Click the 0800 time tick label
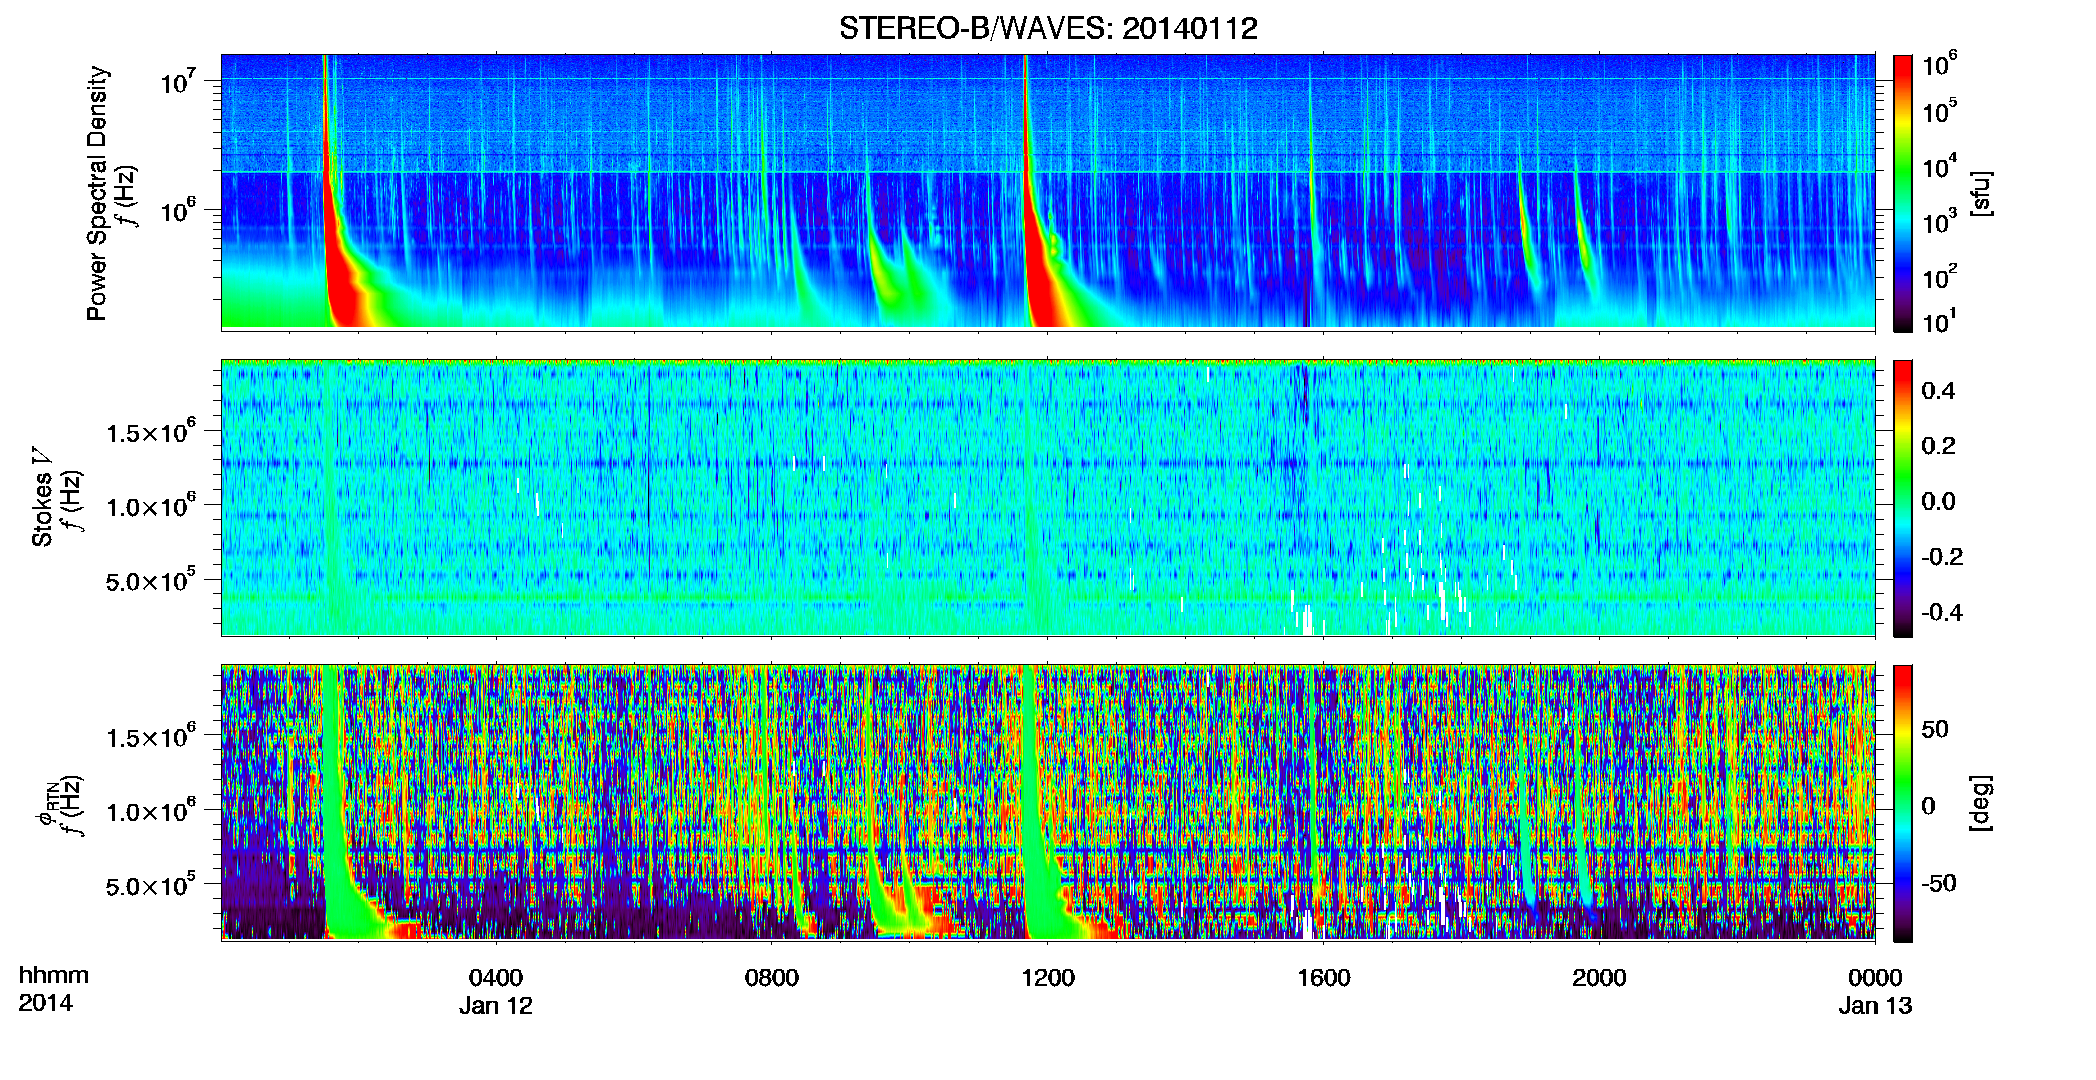 tap(772, 978)
